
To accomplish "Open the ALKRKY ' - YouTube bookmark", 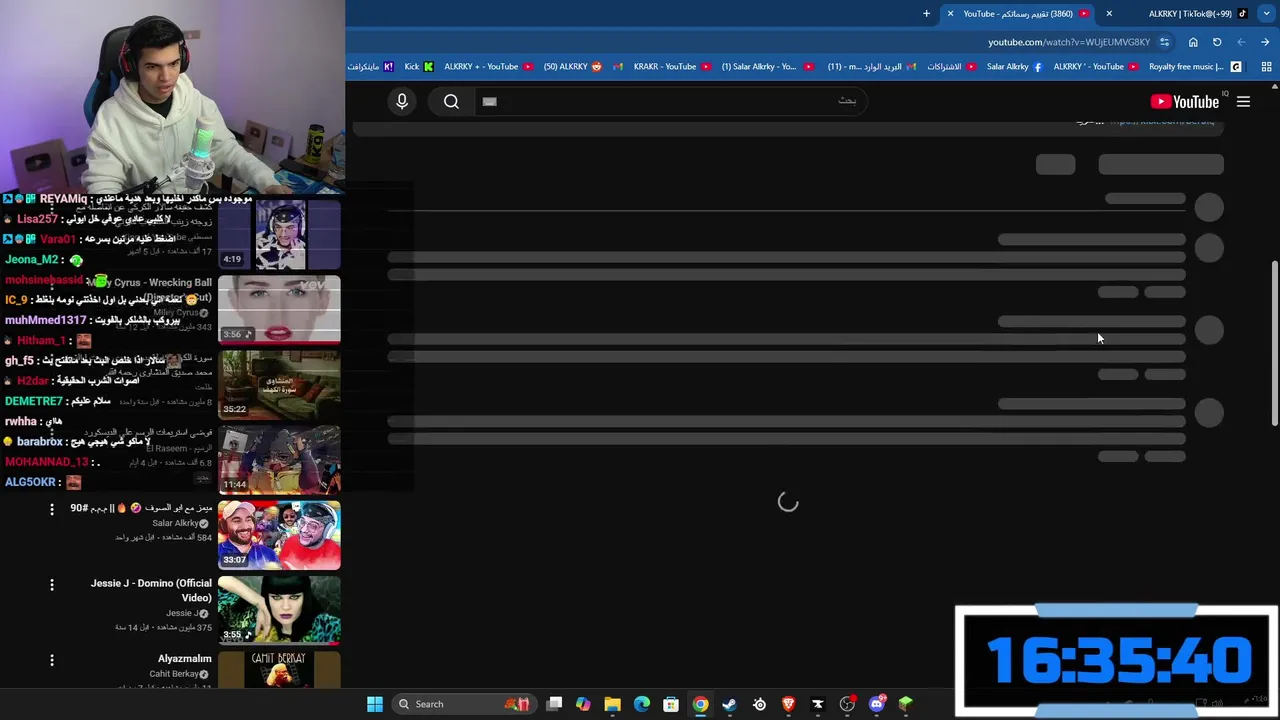I will tap(1095, 67).
